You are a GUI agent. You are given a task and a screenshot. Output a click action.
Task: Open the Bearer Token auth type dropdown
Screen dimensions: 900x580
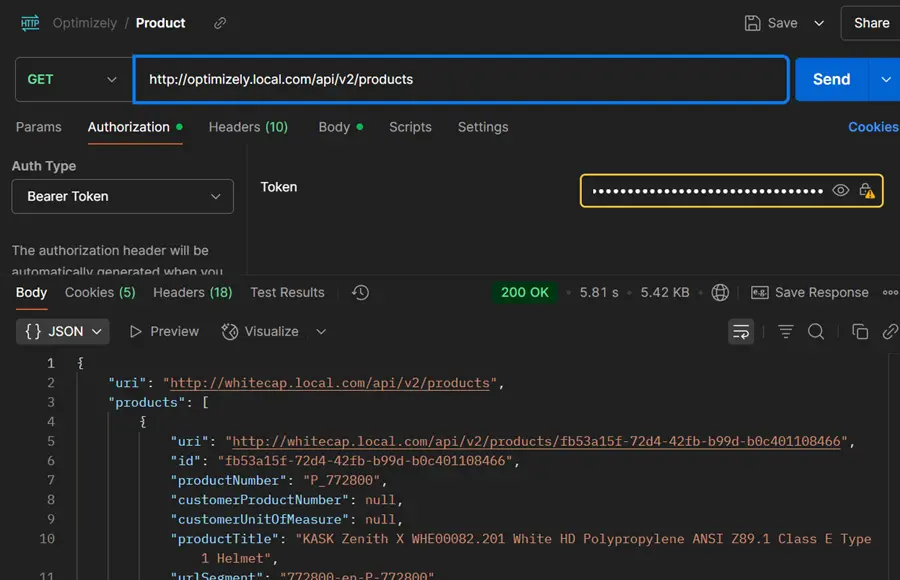tap(122, 196)
